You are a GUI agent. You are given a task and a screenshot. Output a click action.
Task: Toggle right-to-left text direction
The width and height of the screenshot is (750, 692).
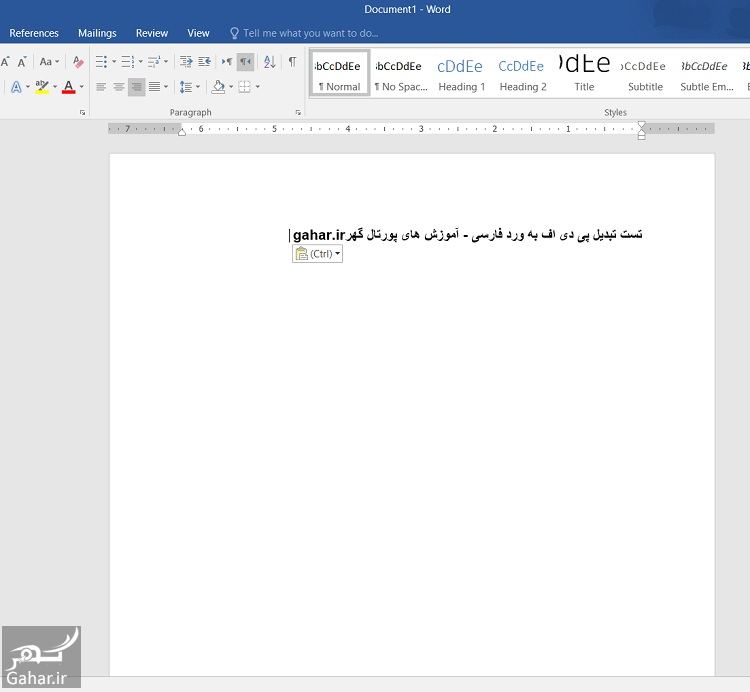click(x=245, y=62)
